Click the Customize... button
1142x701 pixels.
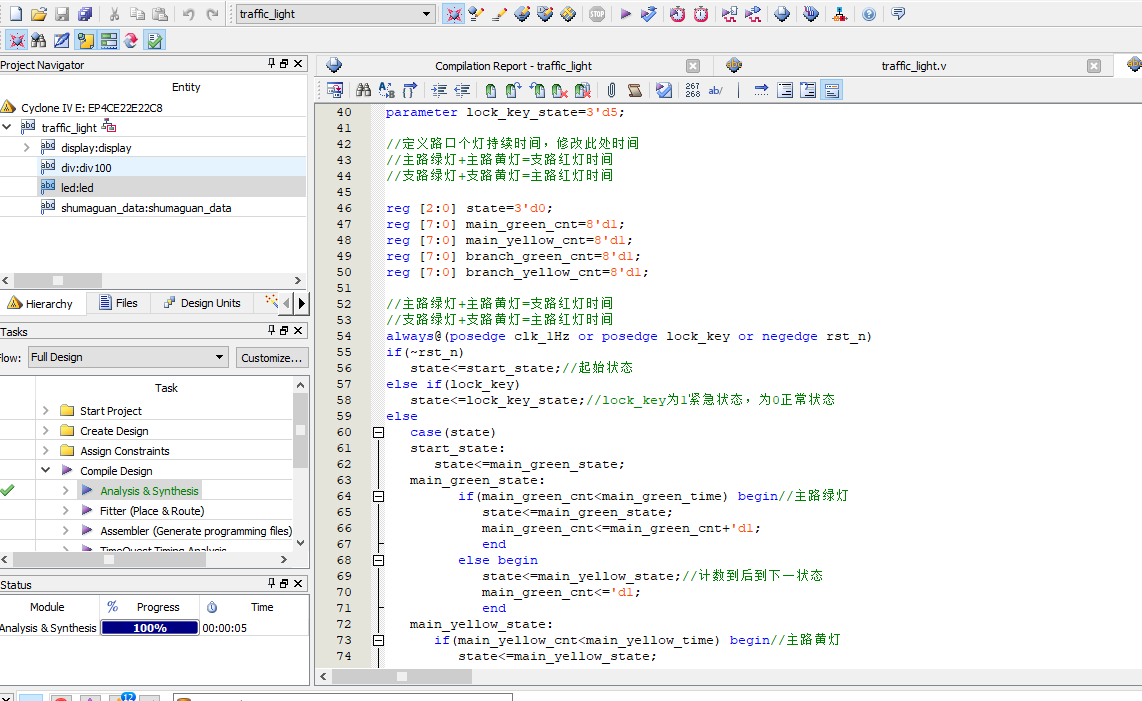[x=271, y=358]
